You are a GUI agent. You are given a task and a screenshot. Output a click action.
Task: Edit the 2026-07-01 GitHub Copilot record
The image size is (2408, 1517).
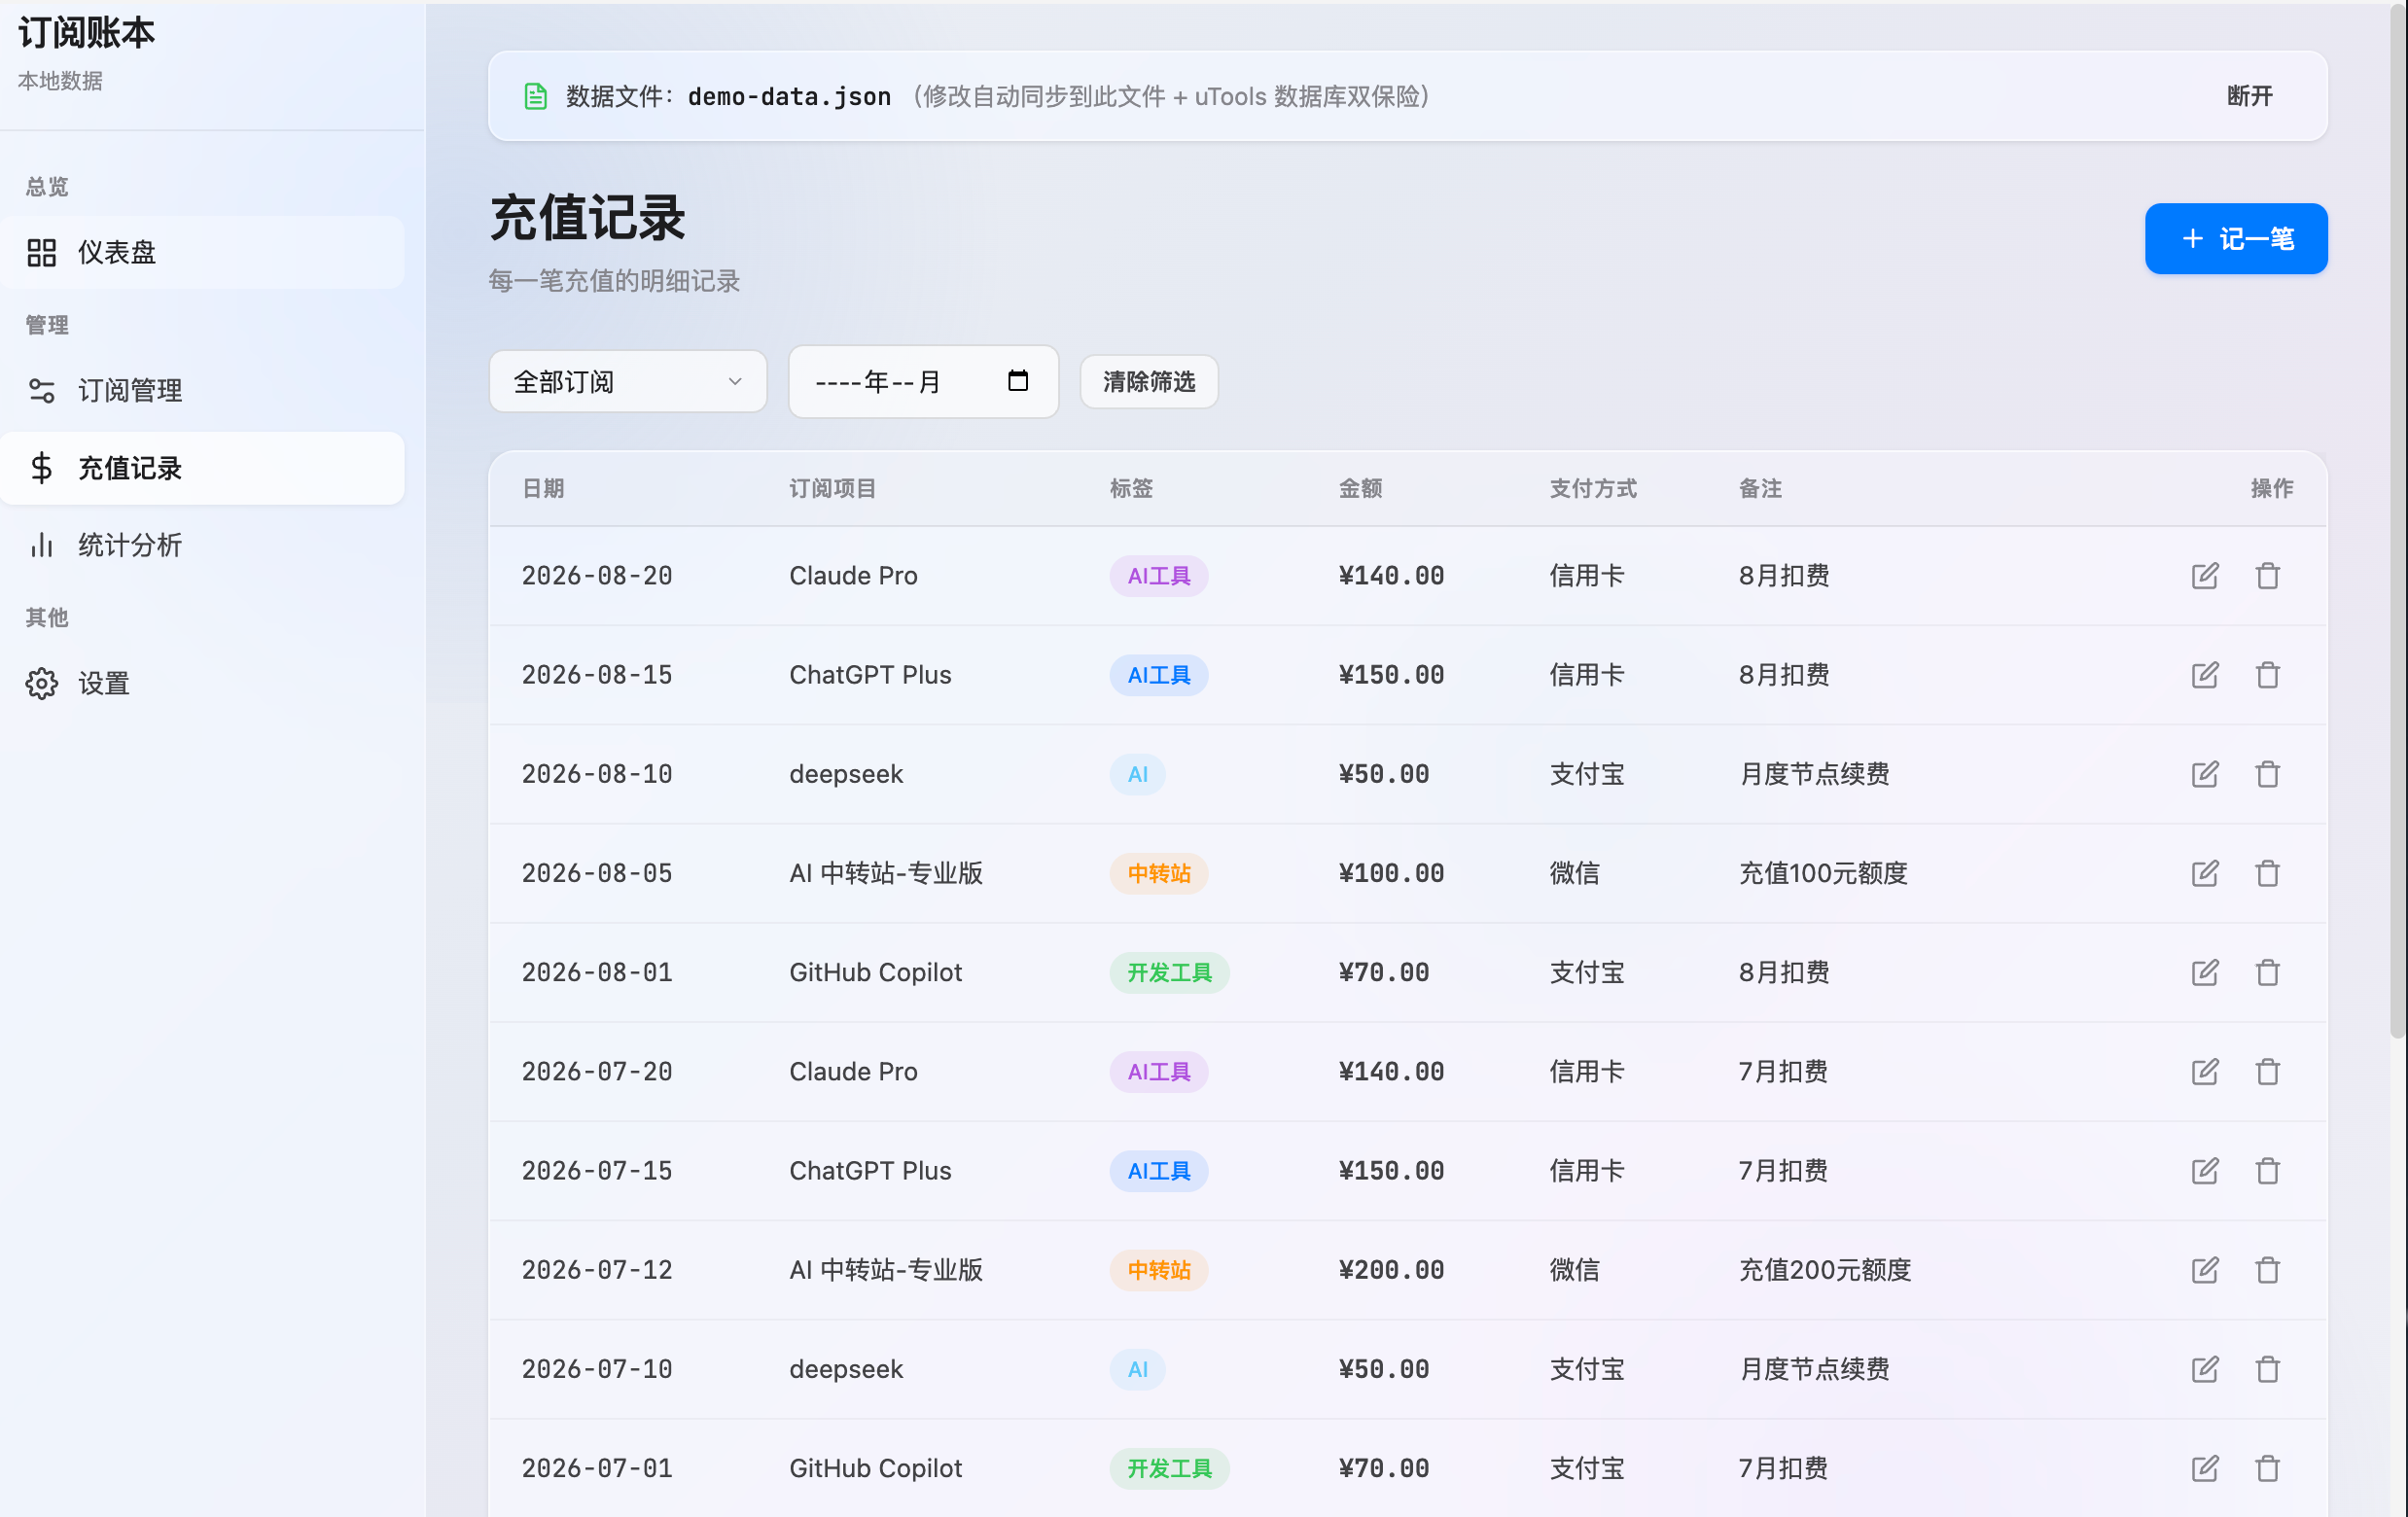click(x=2204, y=1468)
